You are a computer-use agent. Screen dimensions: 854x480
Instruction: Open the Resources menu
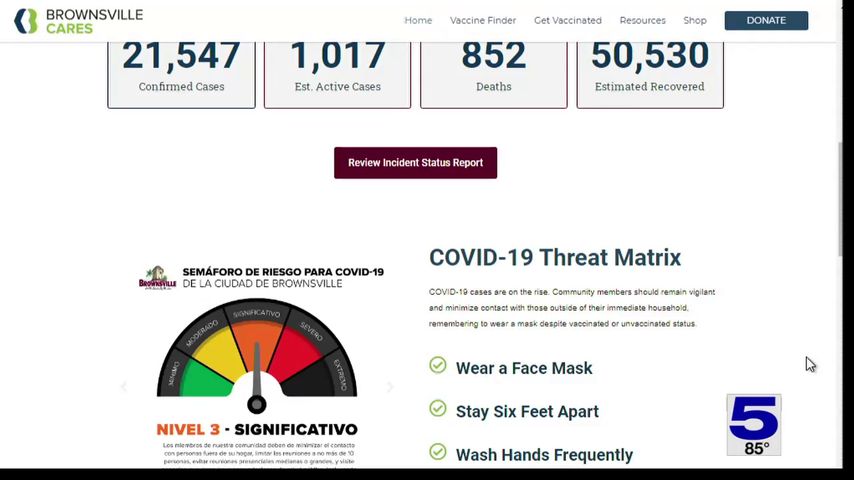(x=643, y=21)
